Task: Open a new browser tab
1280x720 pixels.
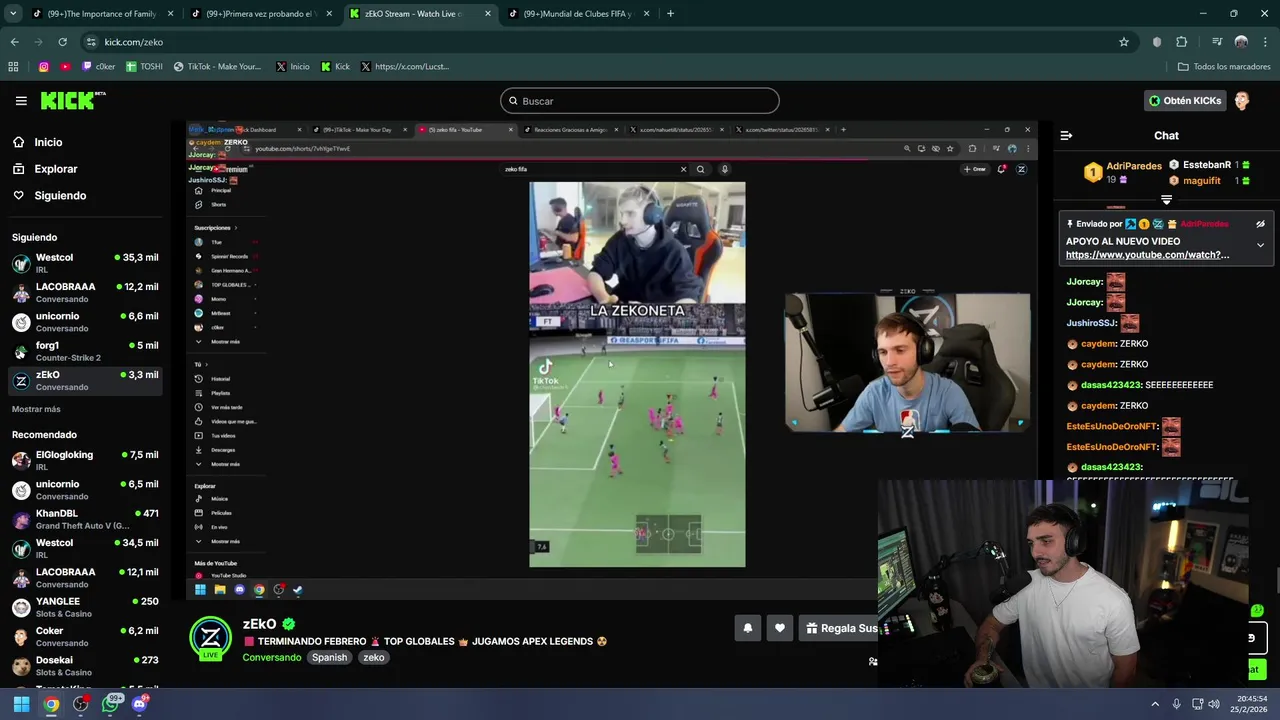Action: 670,14
